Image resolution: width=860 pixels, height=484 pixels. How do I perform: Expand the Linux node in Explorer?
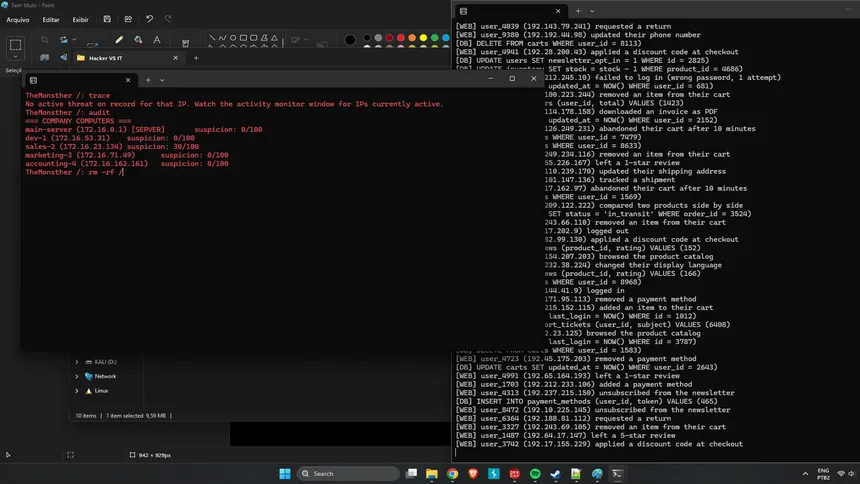(x=77, y=391)
